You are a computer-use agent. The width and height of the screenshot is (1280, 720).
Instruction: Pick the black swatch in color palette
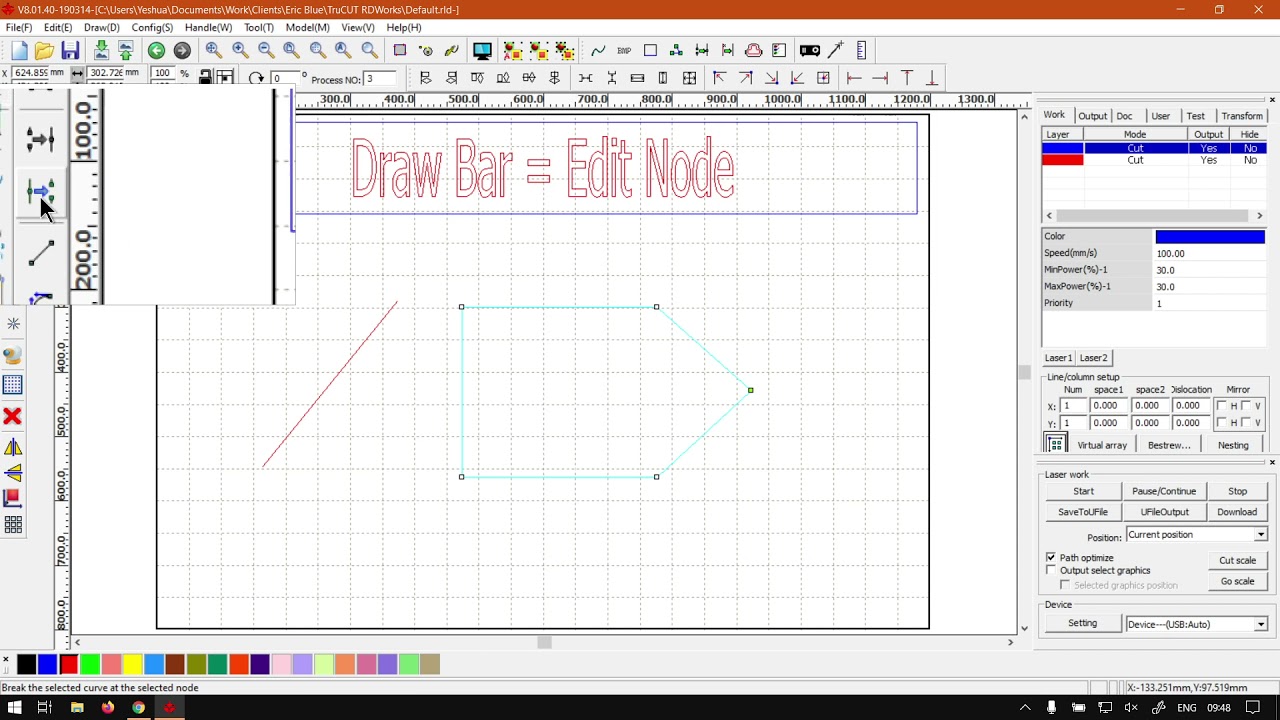(x=26, y=664)
